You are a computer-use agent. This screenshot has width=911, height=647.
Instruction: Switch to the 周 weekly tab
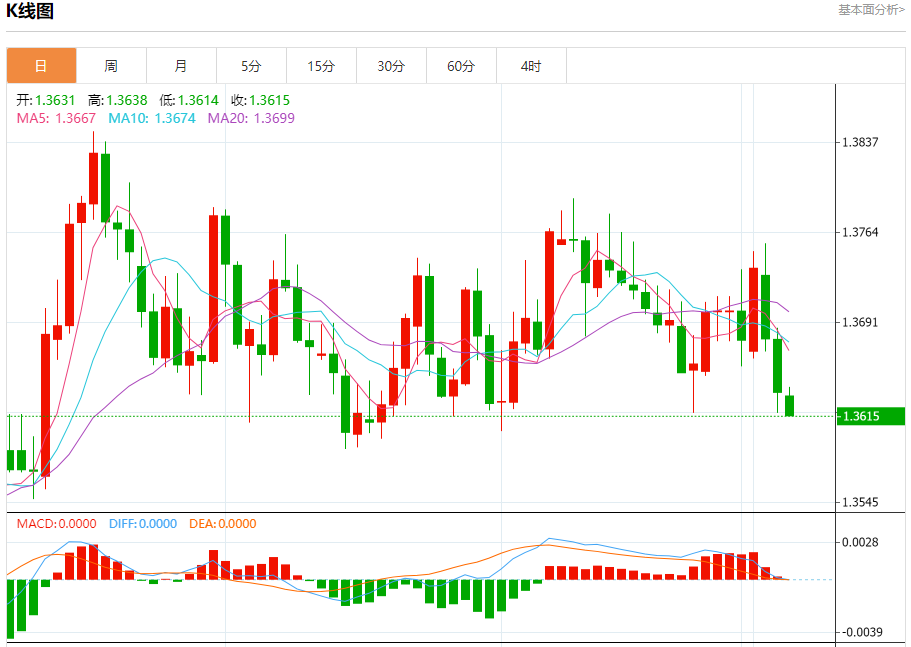[x=111, y=66]
